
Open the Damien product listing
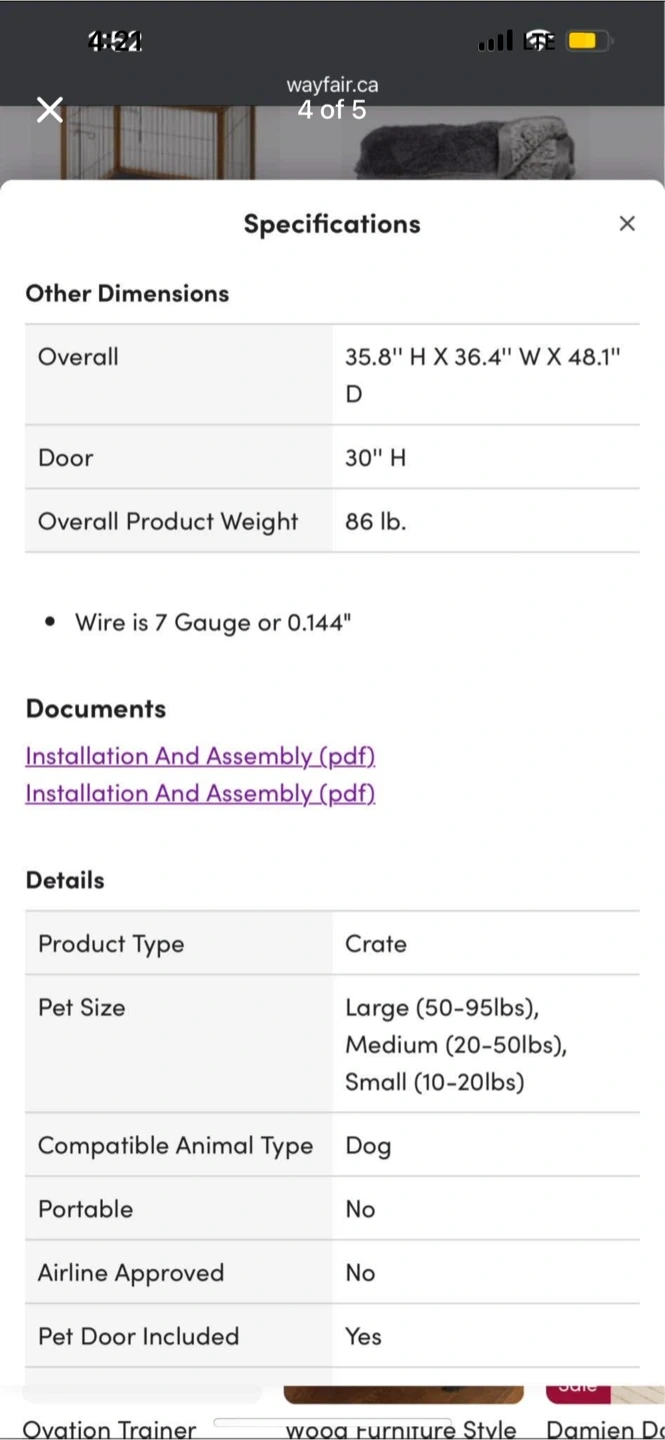[x=605, y=1429]
